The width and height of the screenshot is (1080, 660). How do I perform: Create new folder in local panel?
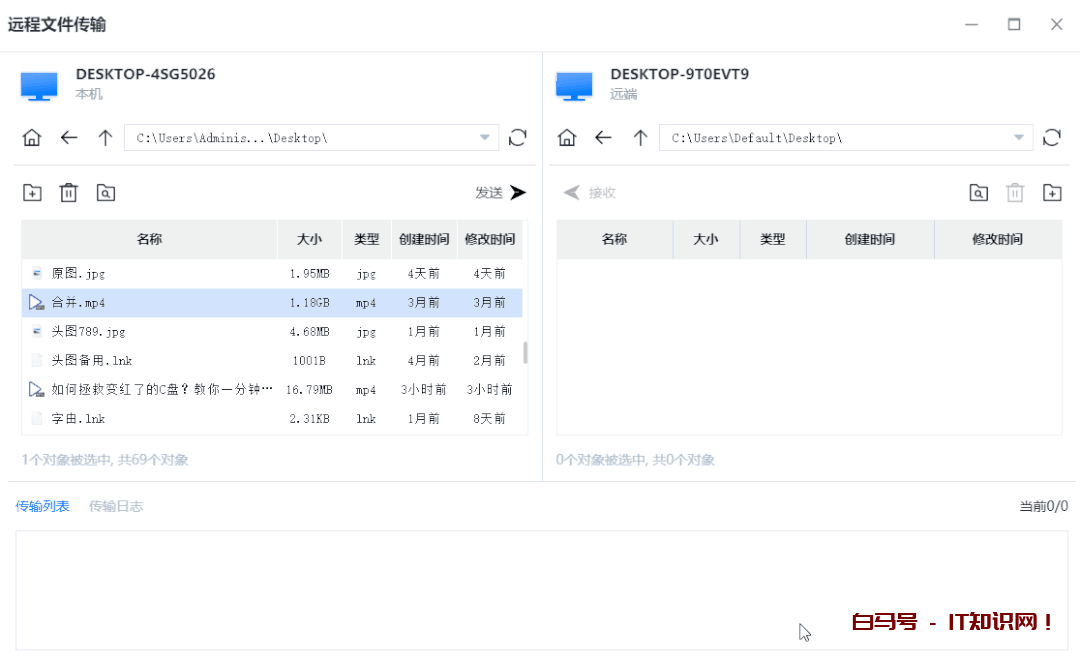pos(32,193)
